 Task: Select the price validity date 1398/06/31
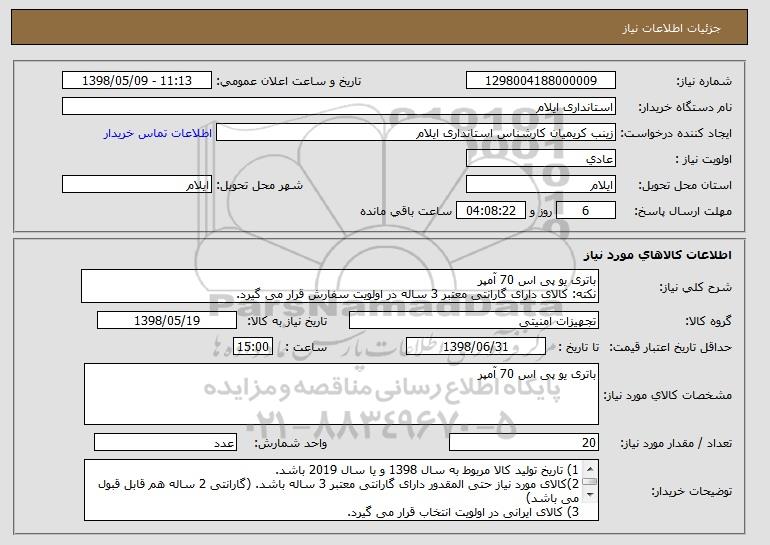tap(476, 347)
